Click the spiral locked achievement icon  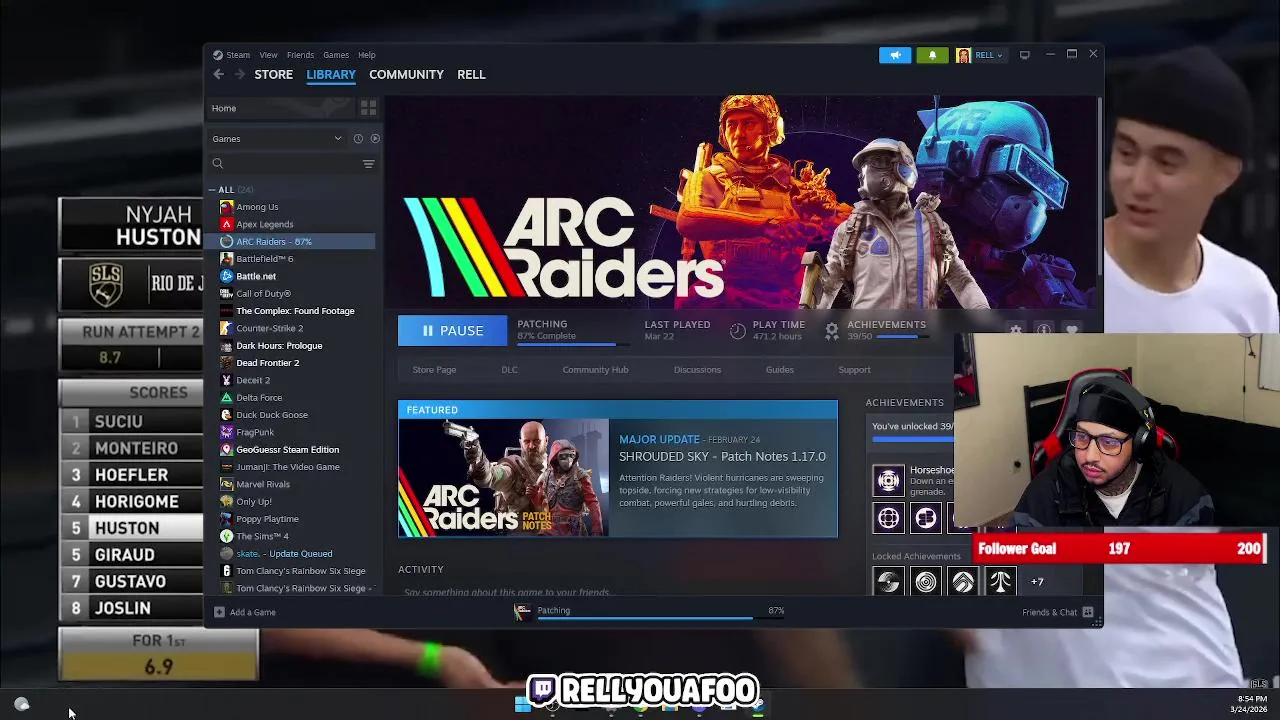(x=926, y=581)
